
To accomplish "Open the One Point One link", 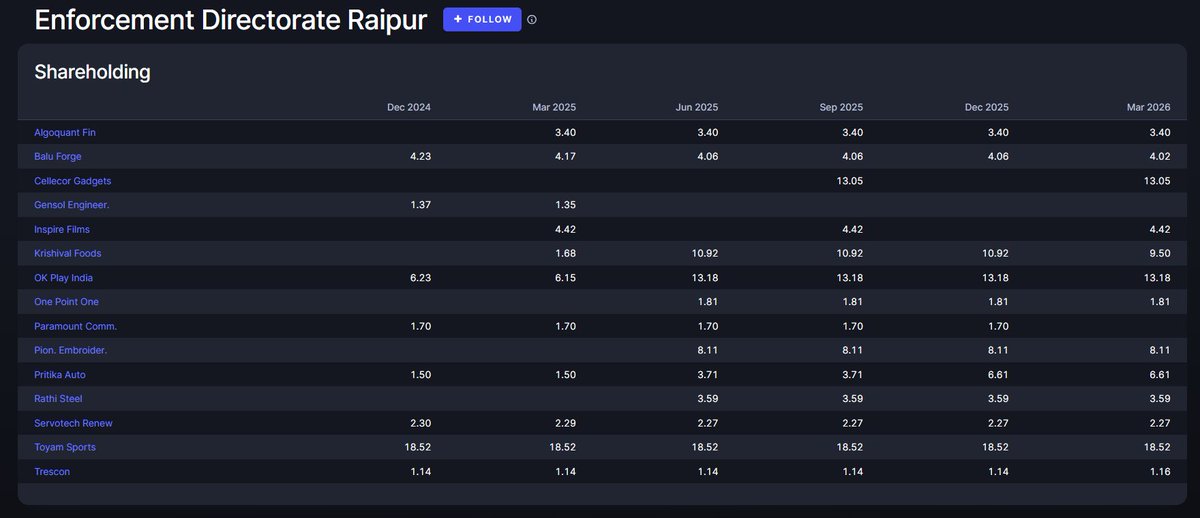I will pos(67,301).
